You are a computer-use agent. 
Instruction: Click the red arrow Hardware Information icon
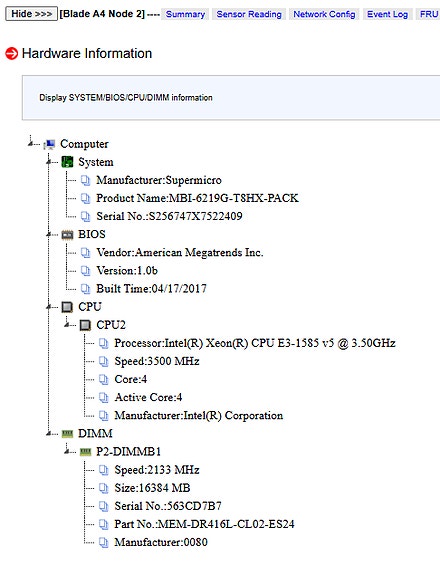(x=11, y=54)
